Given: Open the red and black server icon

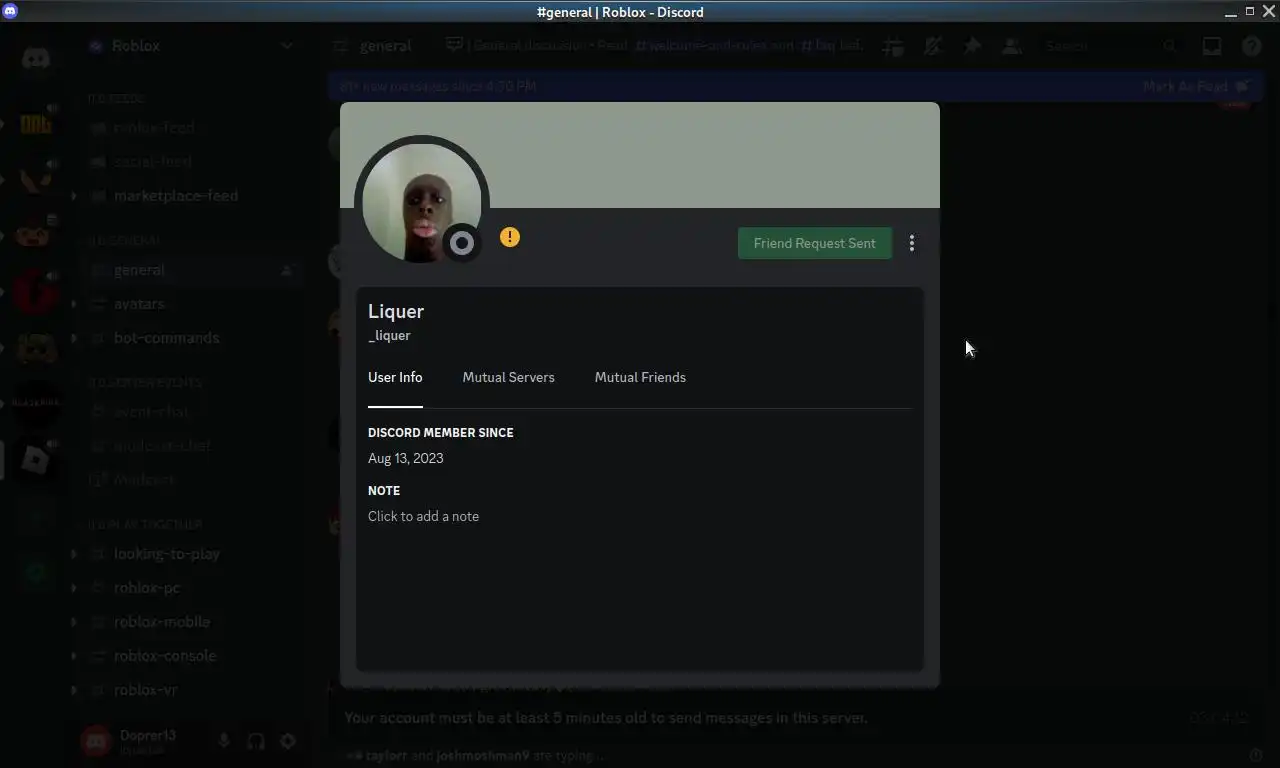Looking at the screenshot, I should point(36,292).
